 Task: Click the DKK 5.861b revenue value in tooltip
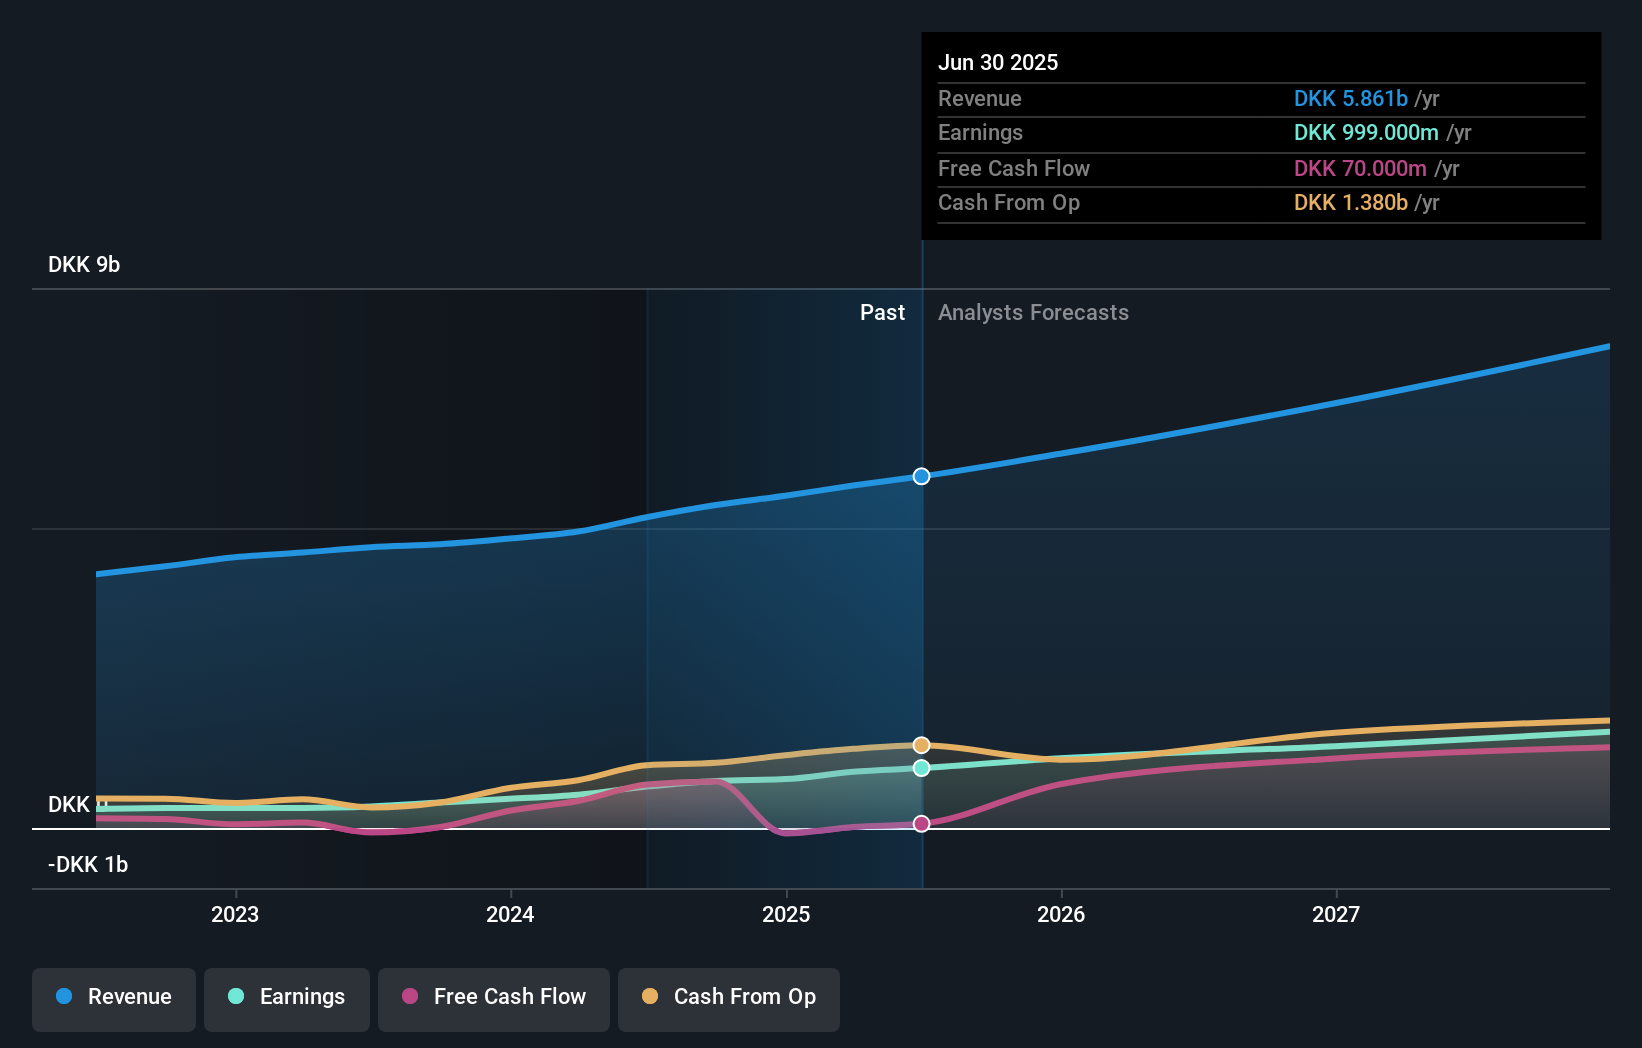pyautogui.click(x=1352, y=98)
